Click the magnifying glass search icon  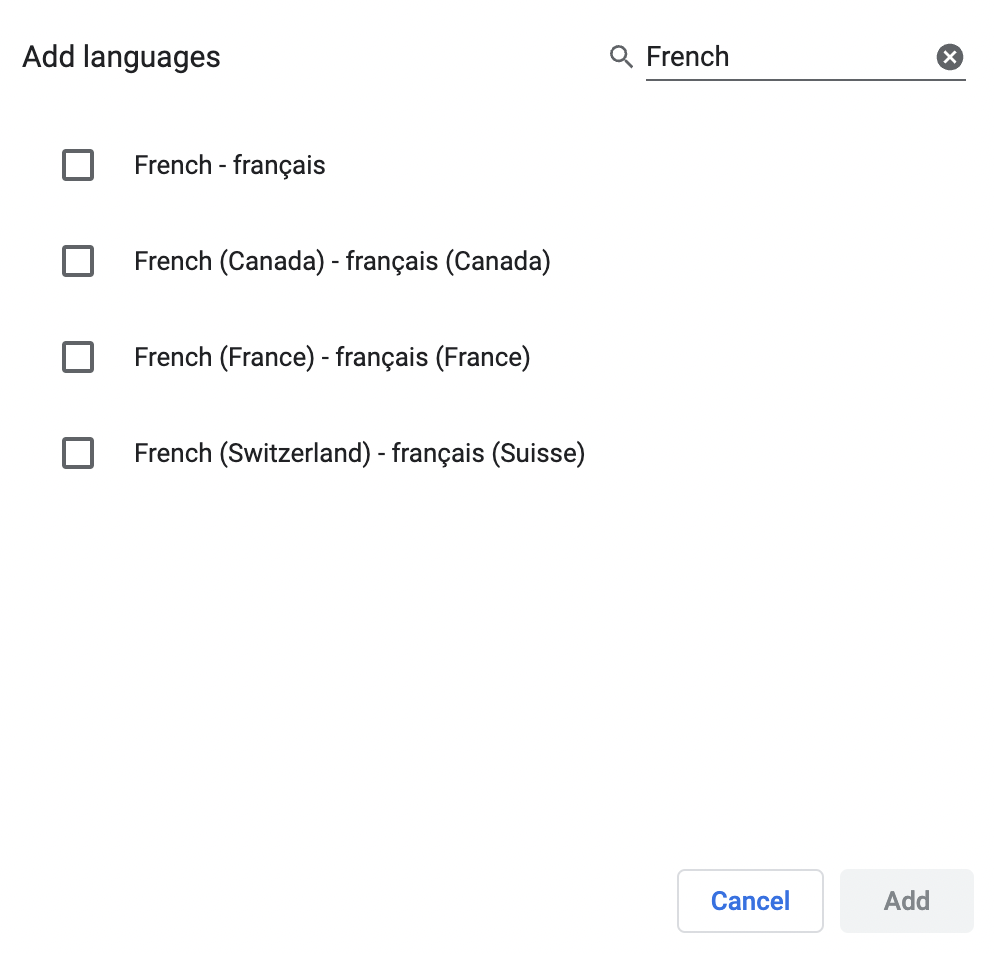621,57
